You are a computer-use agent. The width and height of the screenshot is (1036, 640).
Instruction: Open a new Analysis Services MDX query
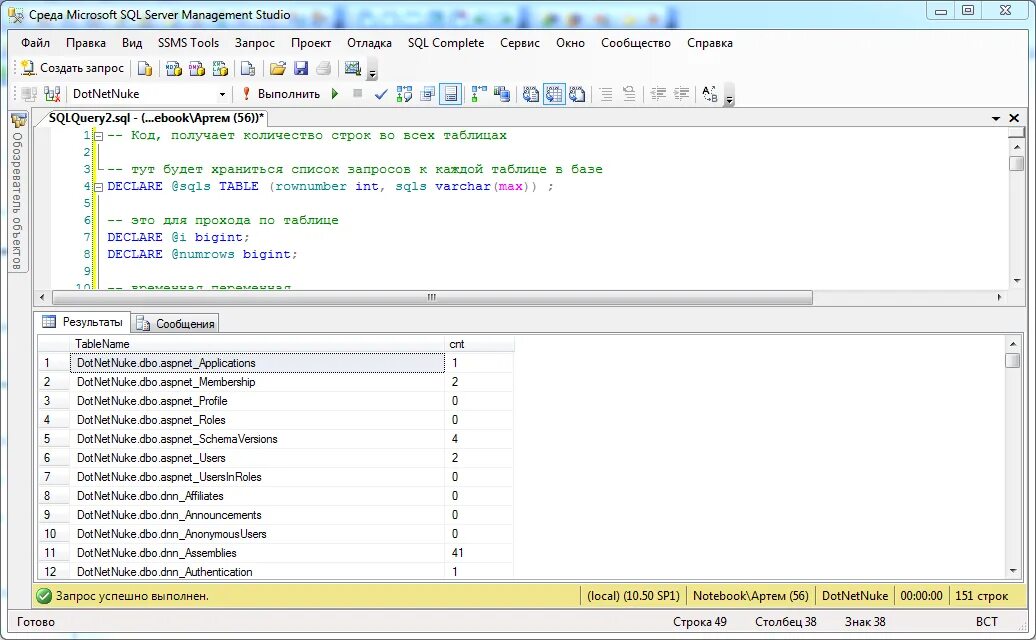[x=174, y=68]
